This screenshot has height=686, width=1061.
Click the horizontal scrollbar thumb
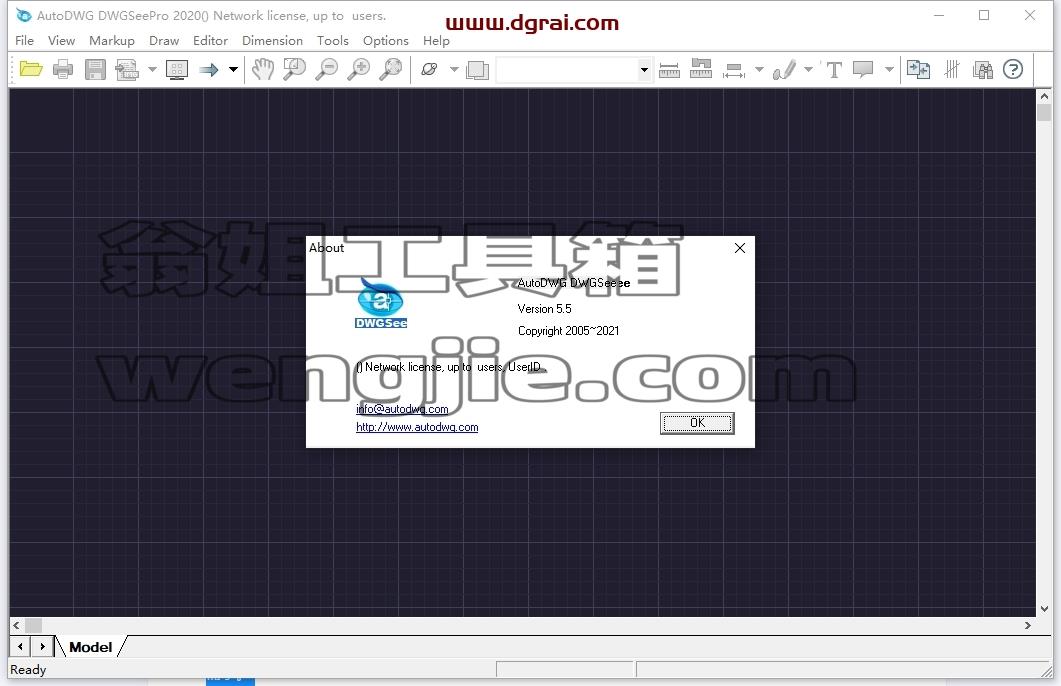point(33,625)
